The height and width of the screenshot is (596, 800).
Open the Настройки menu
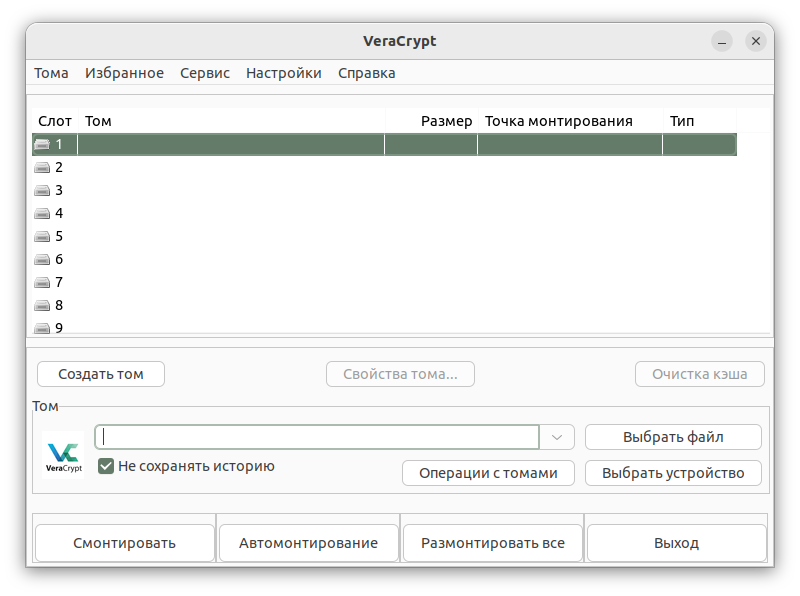pos(284,73)
